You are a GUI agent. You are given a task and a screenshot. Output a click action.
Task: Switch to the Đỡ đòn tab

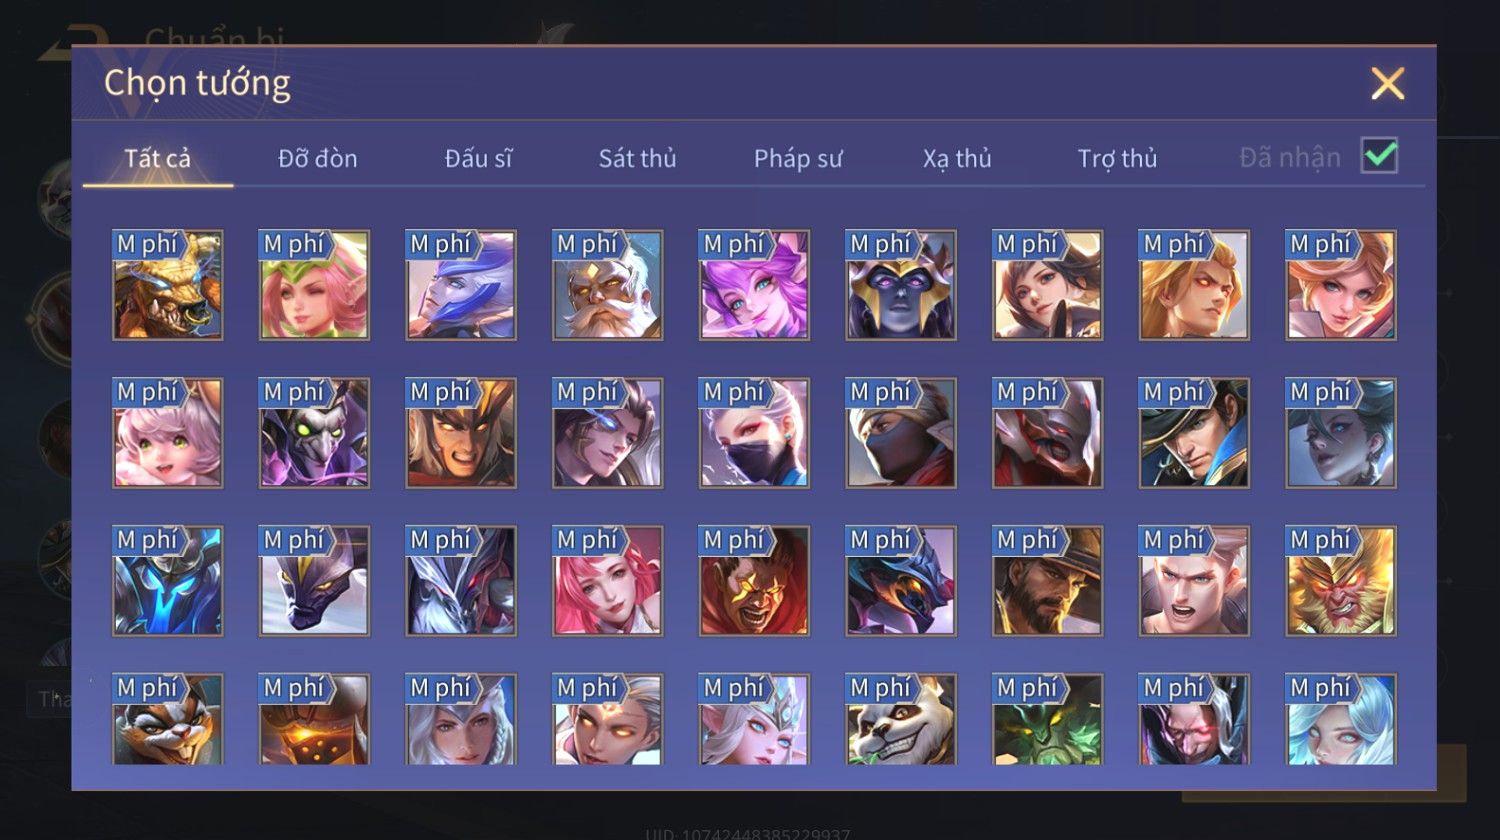click(x=317, y=158)
